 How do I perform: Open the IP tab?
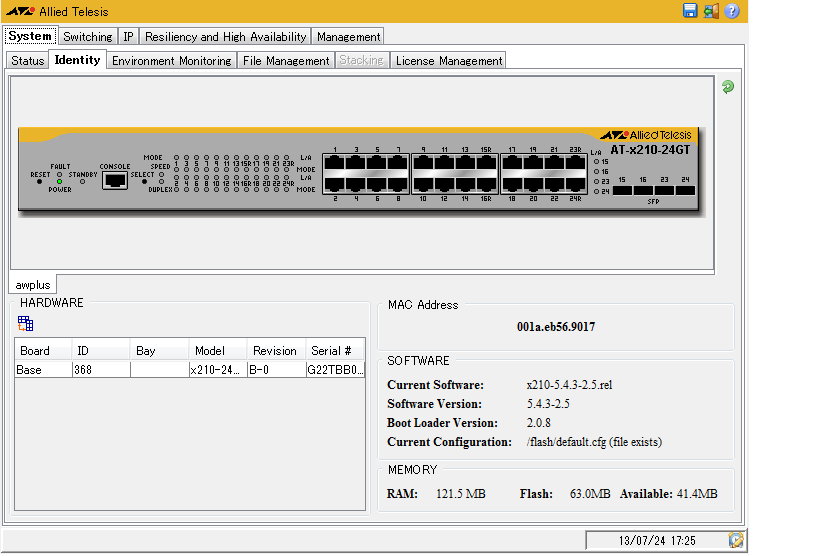point(128,37)
